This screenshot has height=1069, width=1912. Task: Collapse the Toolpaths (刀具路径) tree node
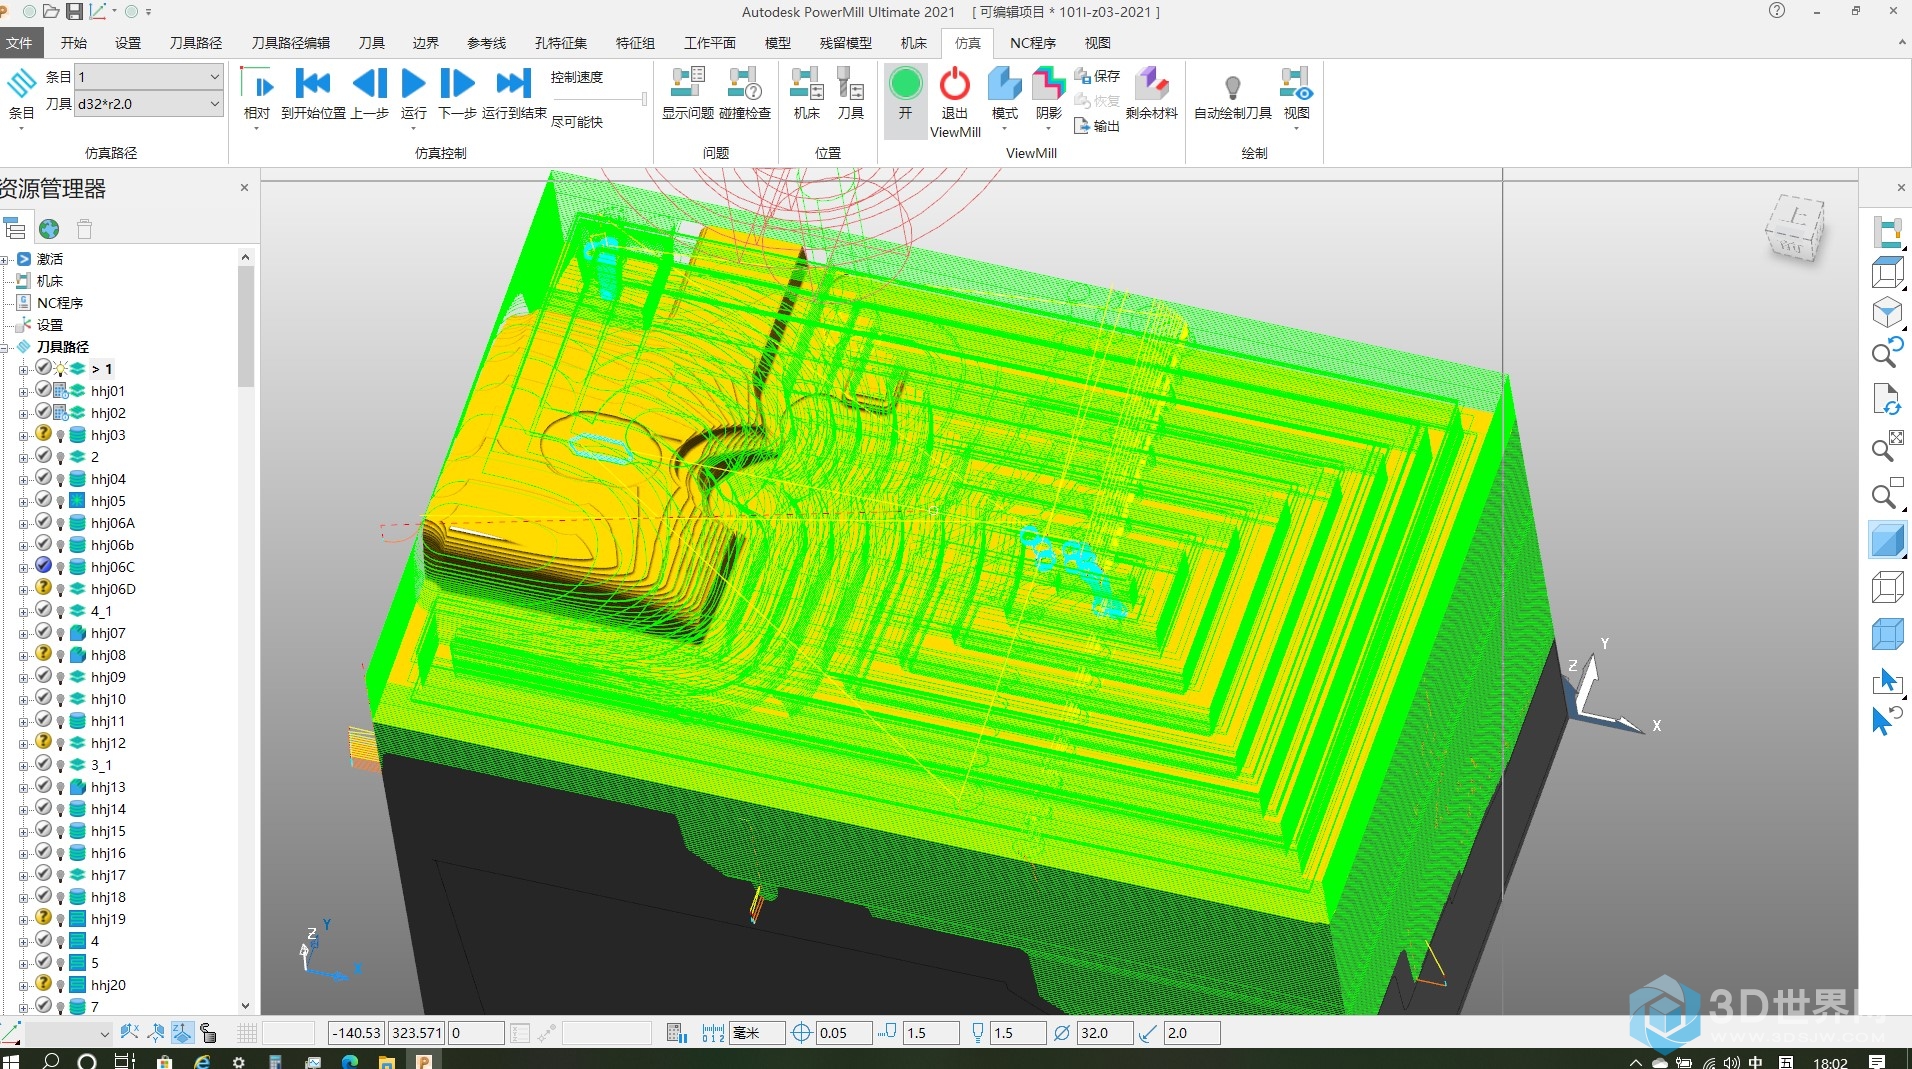tap(6, 348)
